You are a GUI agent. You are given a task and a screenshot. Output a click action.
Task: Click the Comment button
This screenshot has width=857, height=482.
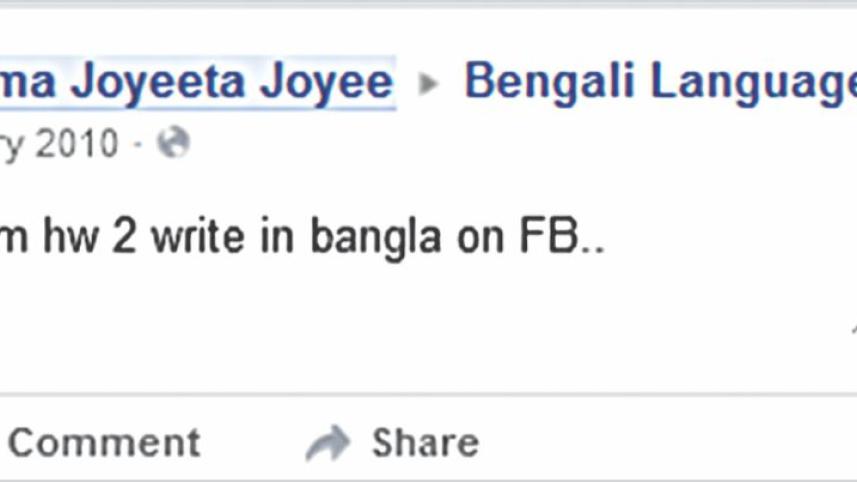coord(103,442)
